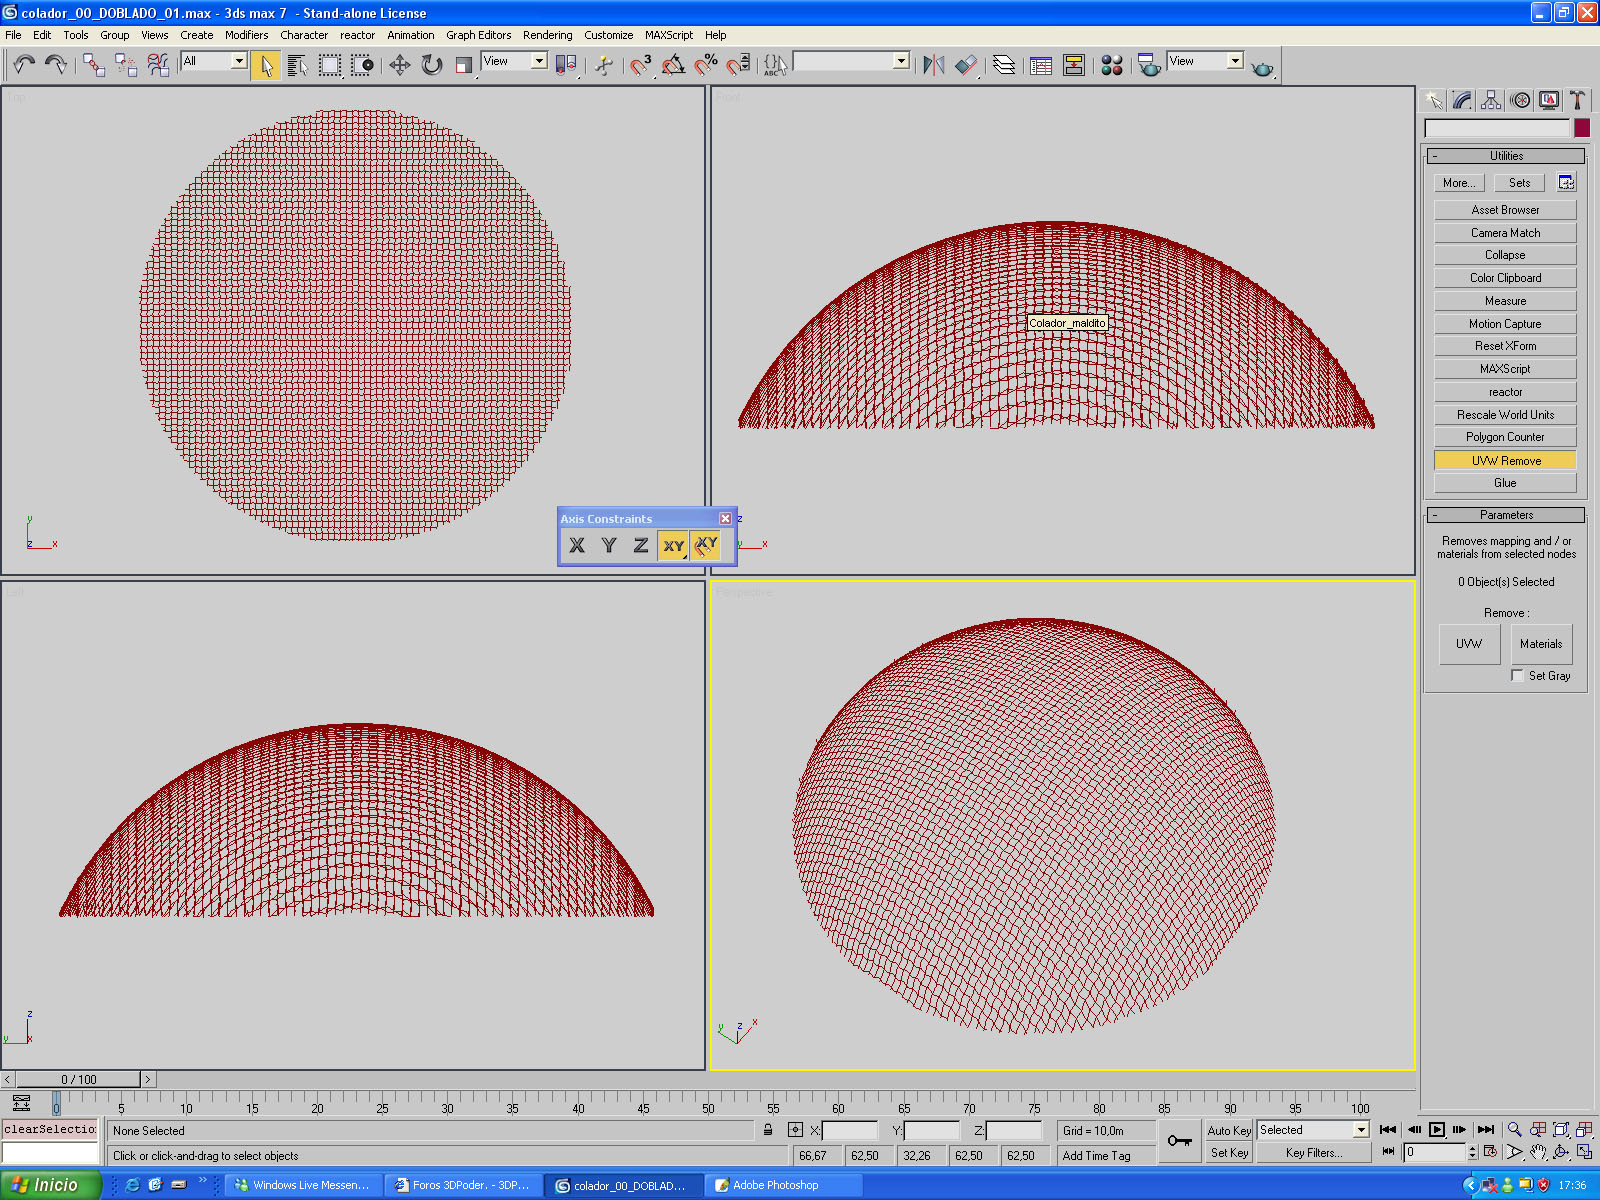Open the Curve Editor
The image size is (1600, 1200).
tap(1041, 65)
